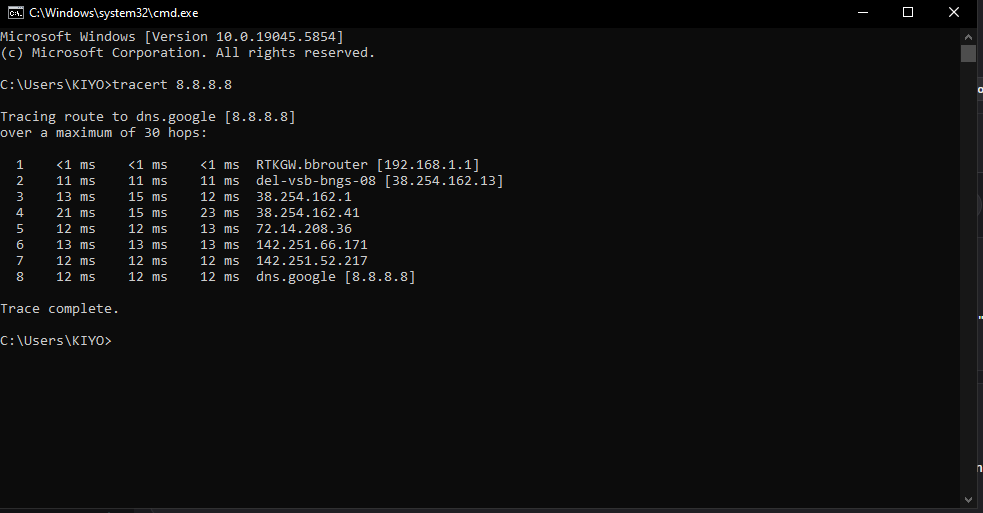Screen dimensions: 983x513
Task: Click the vertical scrollbar thumb
Action: click(x=969, y=53)
